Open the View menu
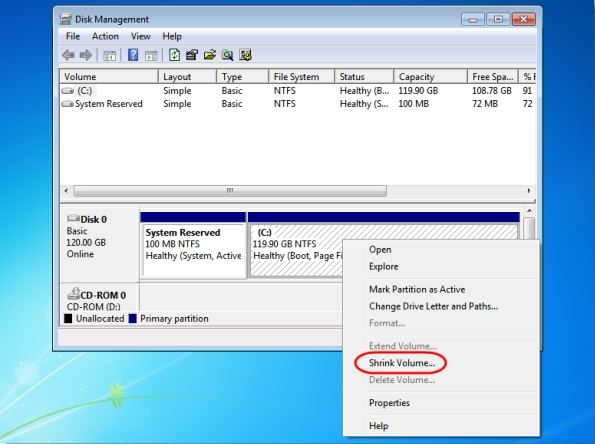Image resolution: width=595 pixels, height=444 pixels. (140, 36)
